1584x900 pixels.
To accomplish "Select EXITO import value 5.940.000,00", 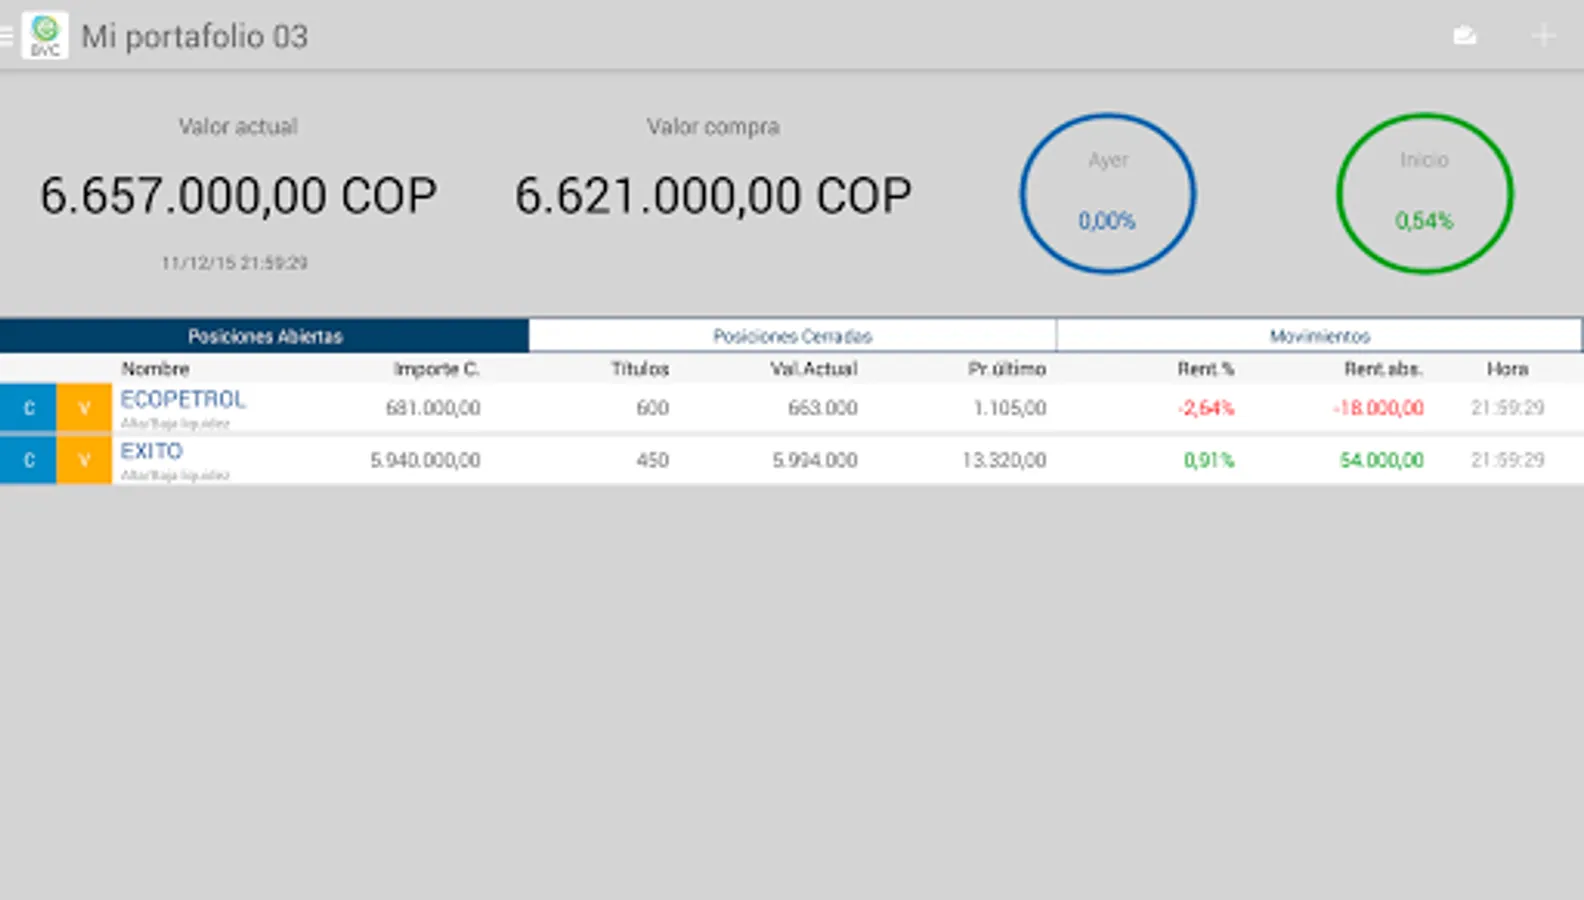I will pyautogui.click(x=425, y=460).
